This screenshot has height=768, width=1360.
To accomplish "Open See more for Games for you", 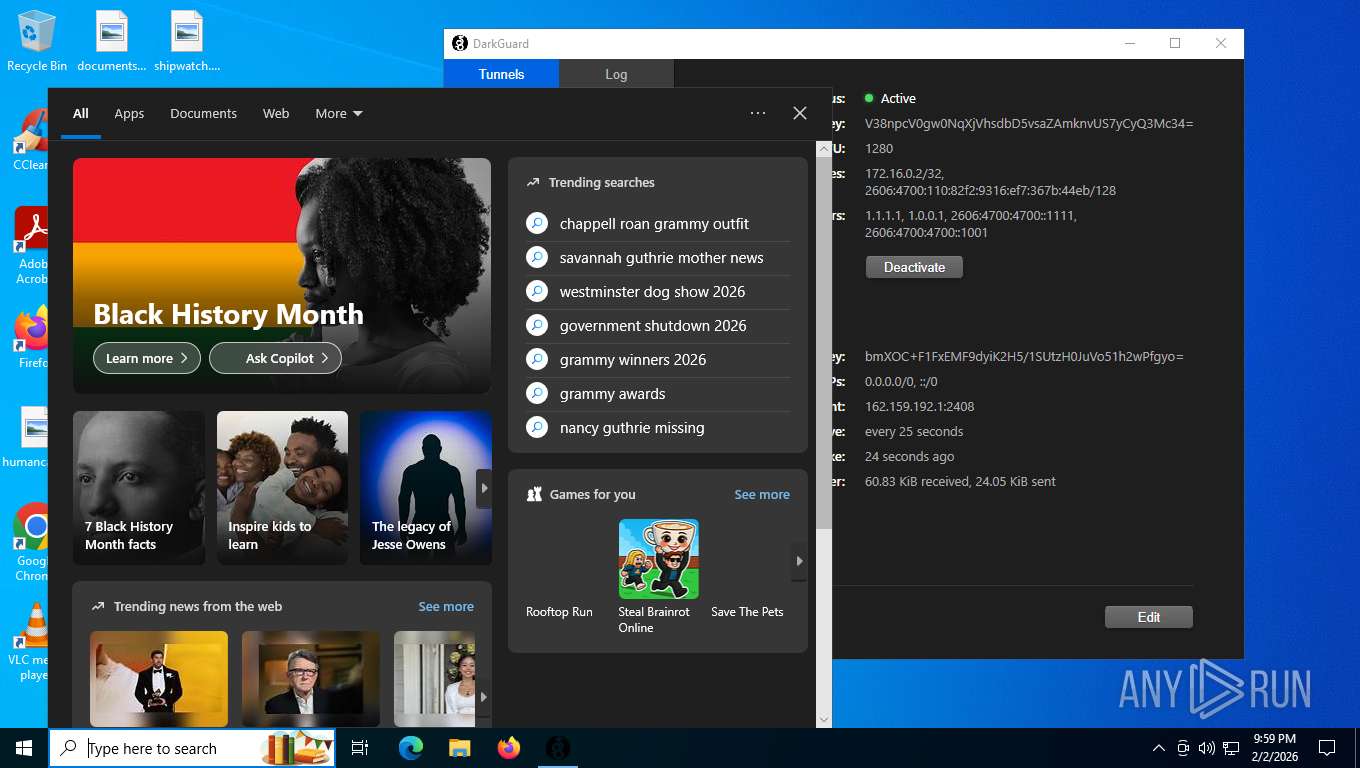I will (x=762, y=494).
